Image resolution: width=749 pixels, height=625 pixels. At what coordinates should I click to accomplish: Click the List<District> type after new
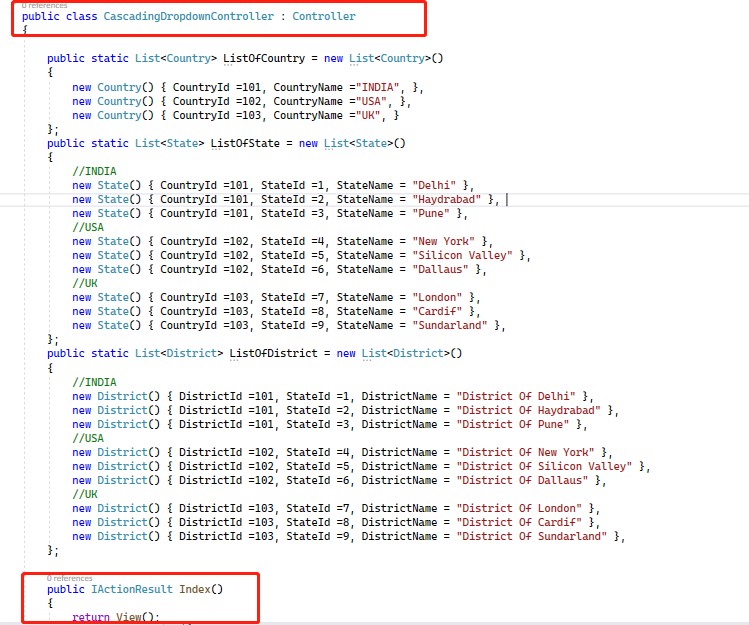tap(406, 353)
